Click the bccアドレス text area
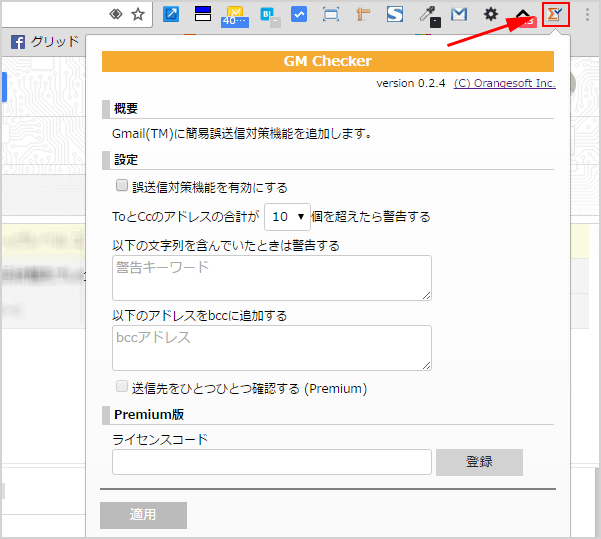 [272, 348]
